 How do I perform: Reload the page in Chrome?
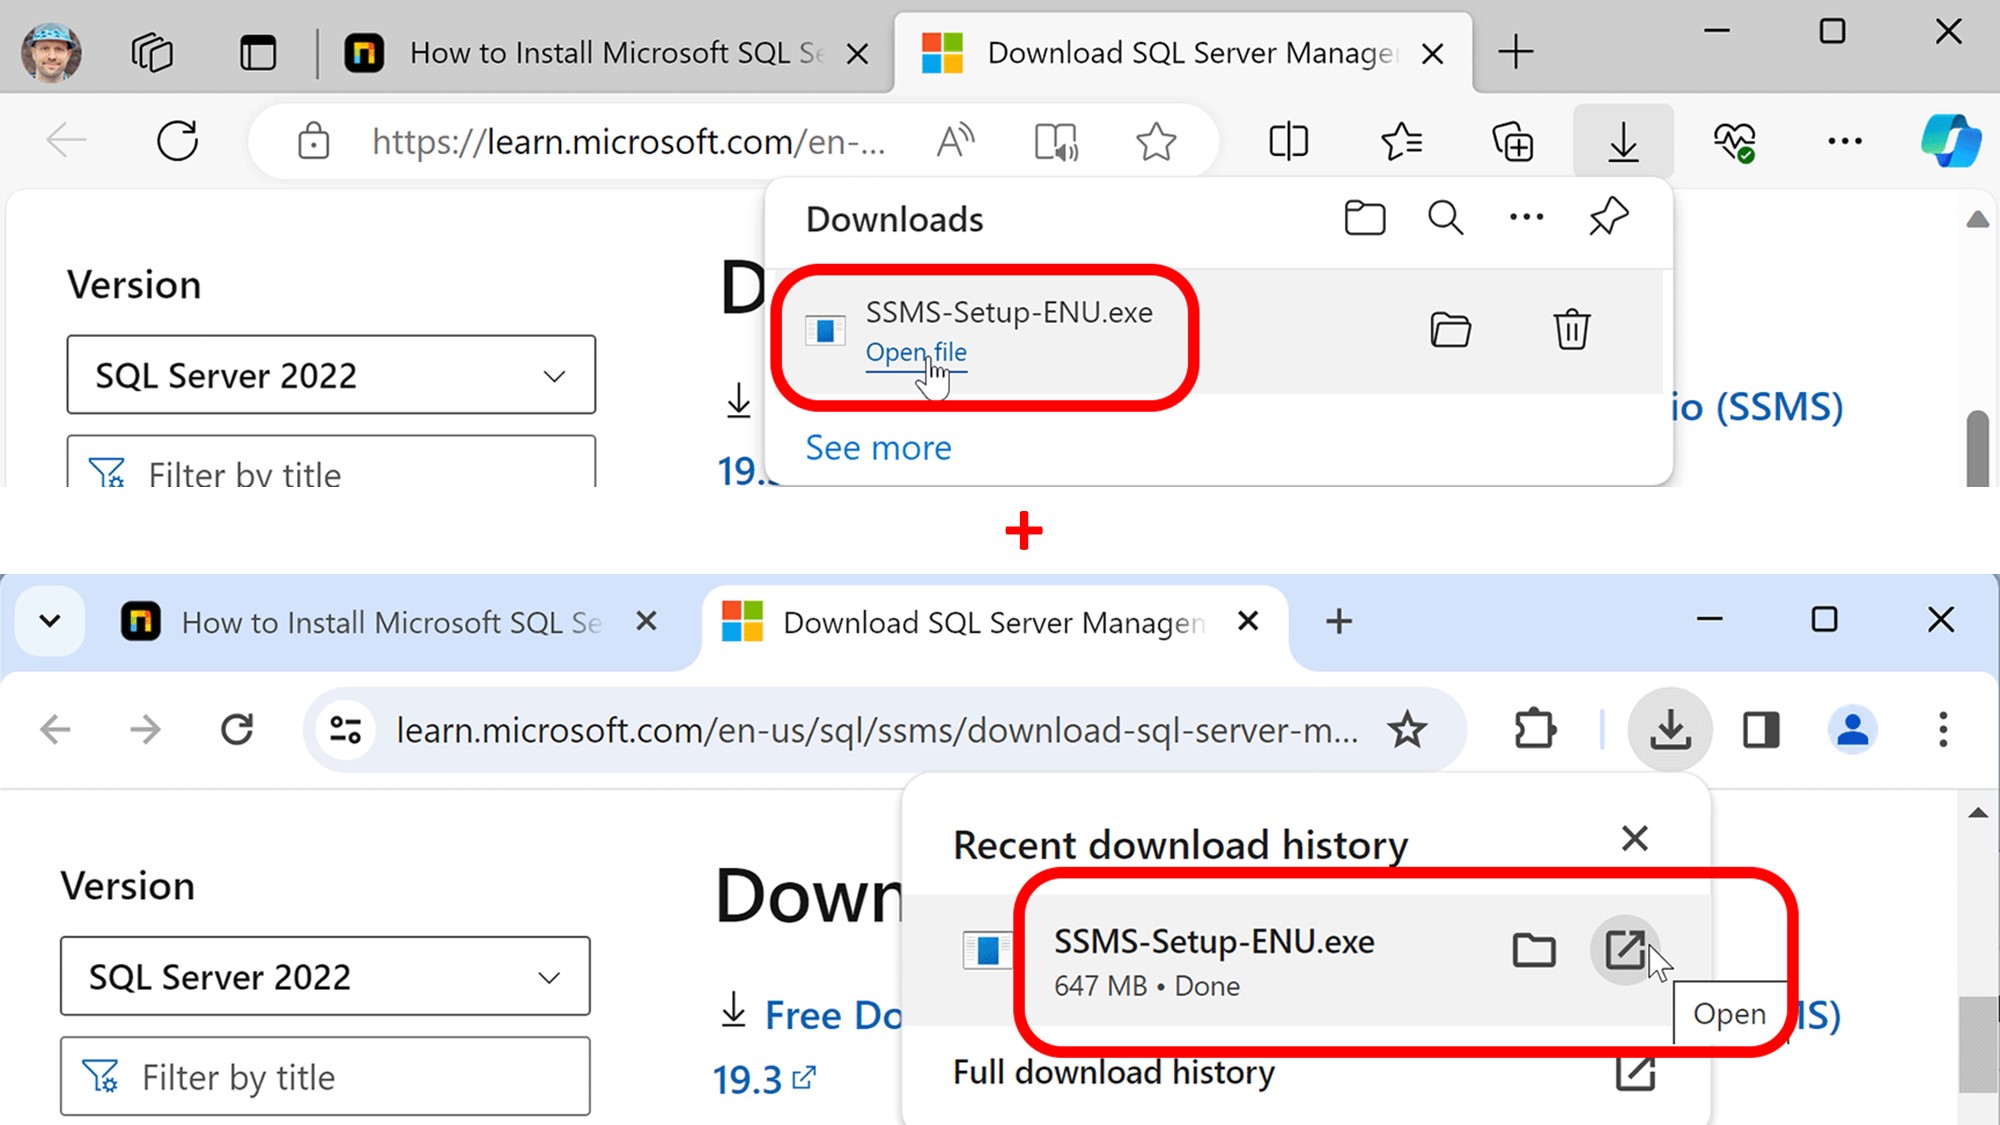click(237, 729)
